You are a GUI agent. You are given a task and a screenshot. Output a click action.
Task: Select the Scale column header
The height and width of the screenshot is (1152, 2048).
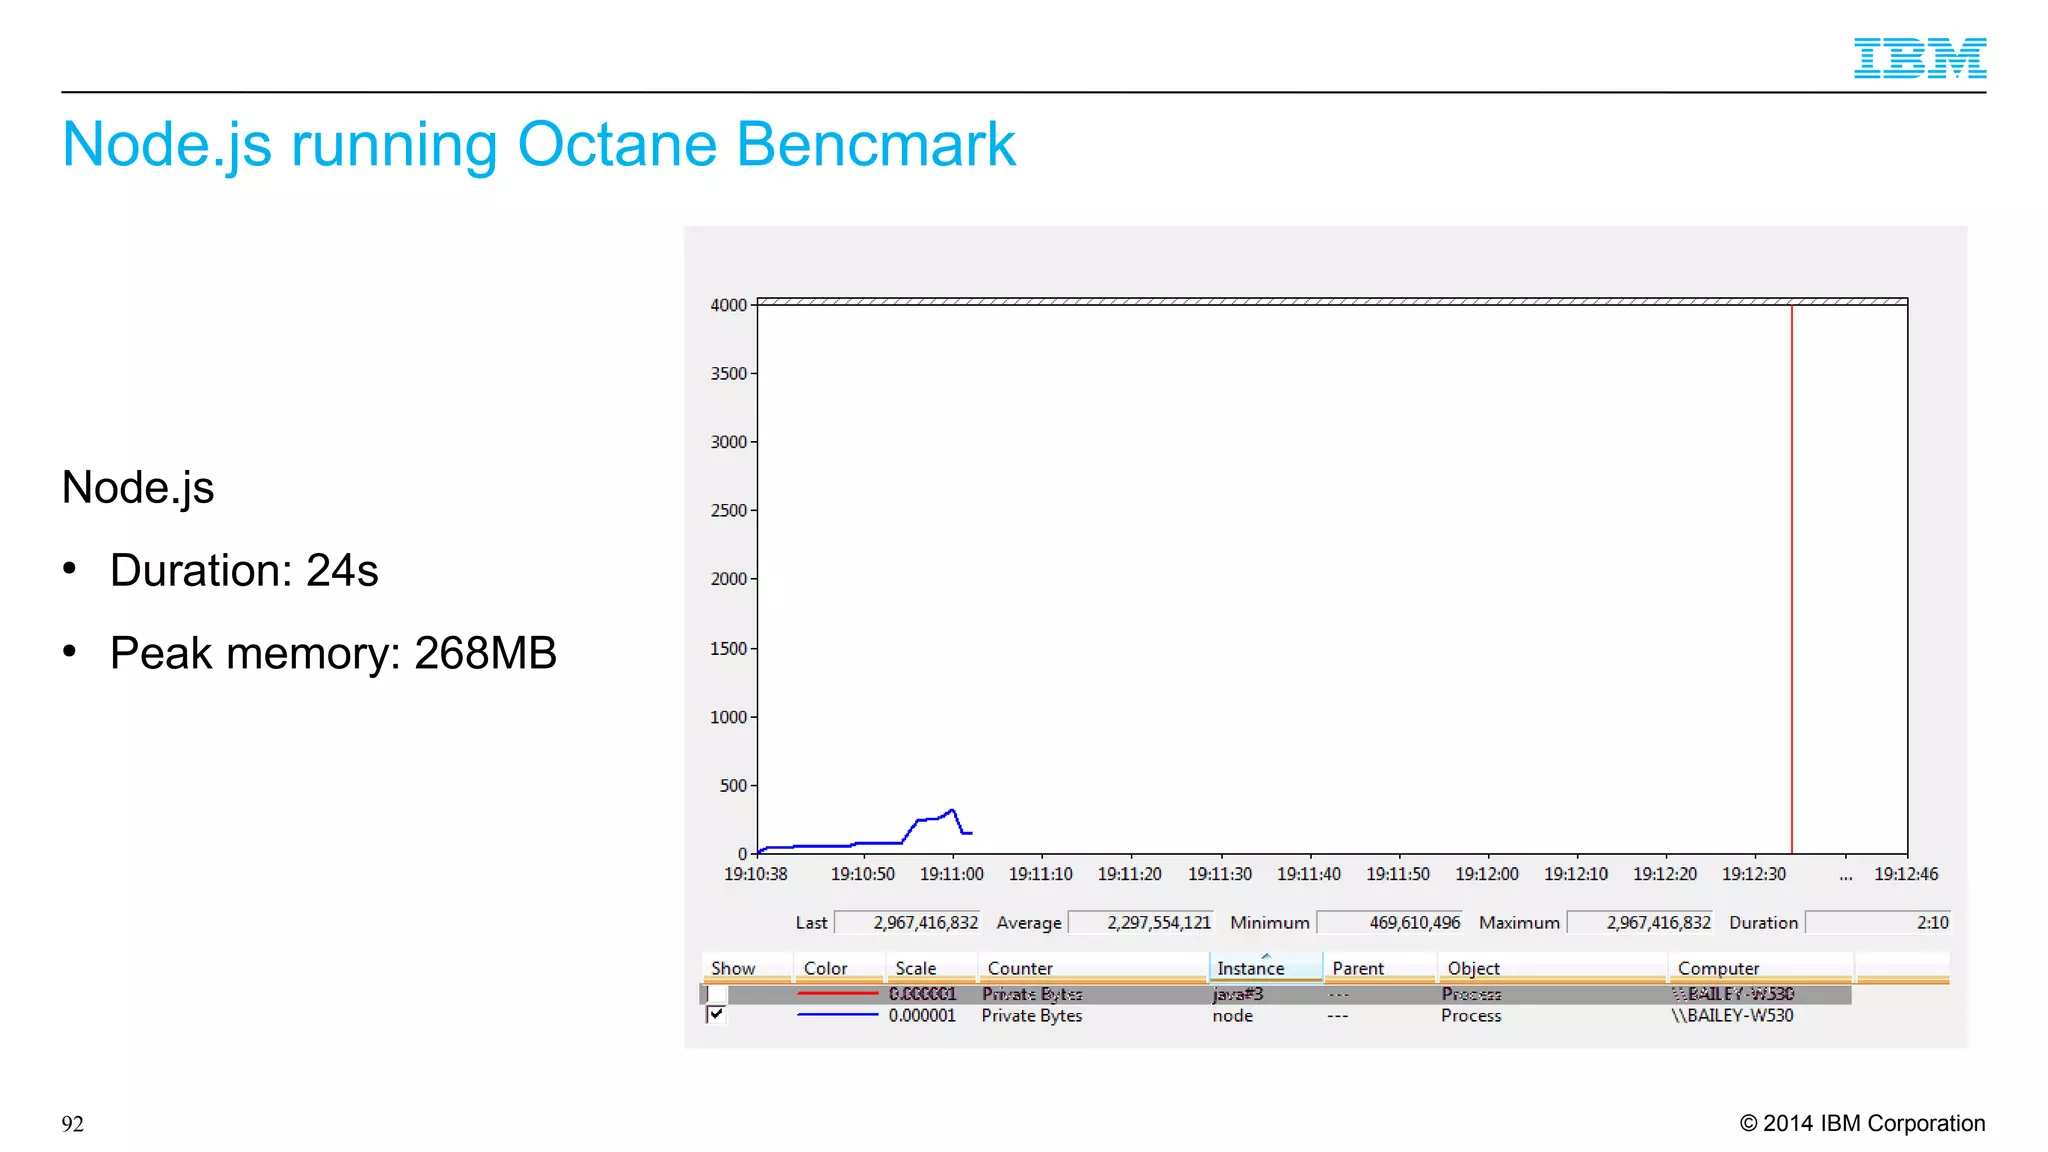931,968
